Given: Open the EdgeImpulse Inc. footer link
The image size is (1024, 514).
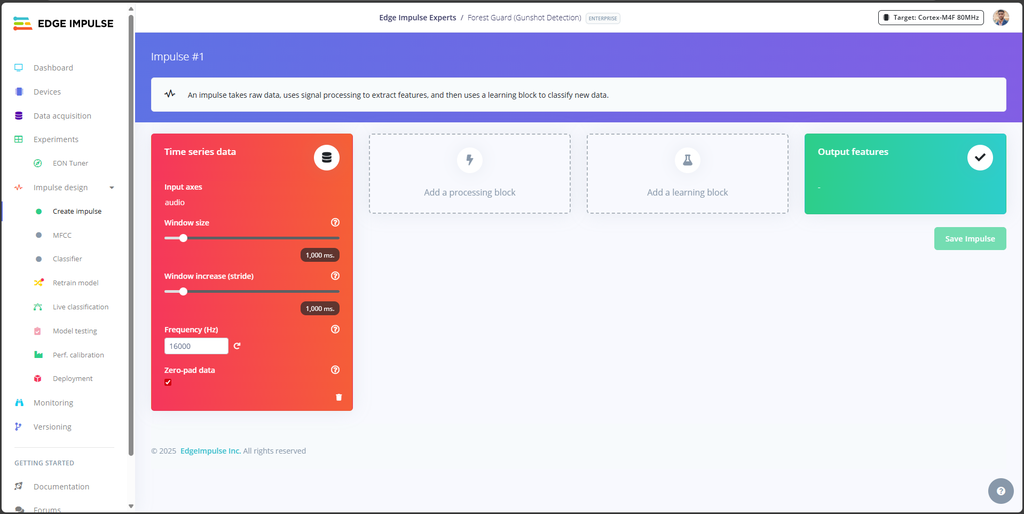Looking at the screenshot, I should coord(210,451).
